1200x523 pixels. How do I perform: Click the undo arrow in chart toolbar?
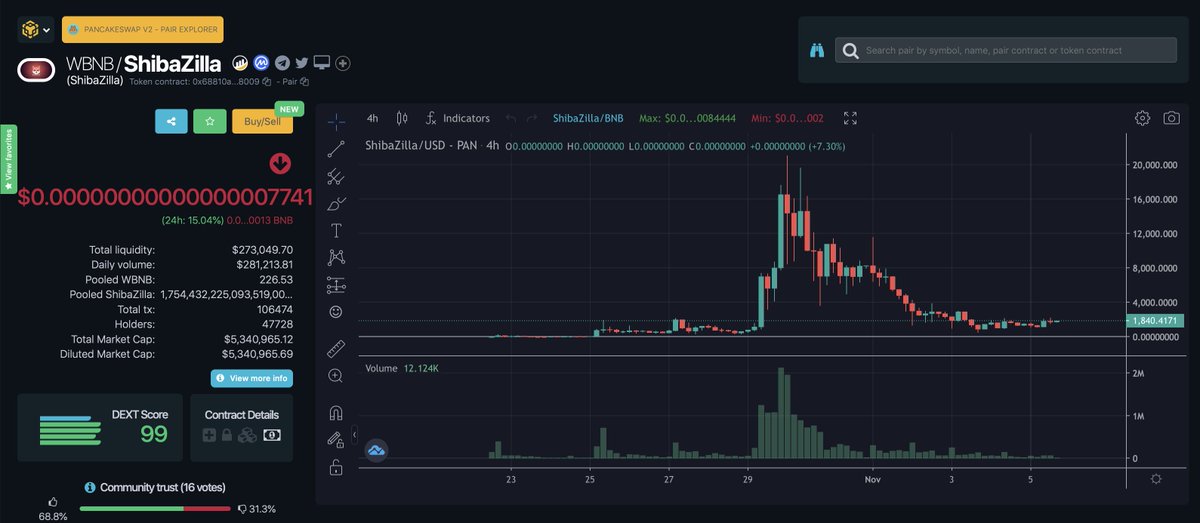pyautogui.click(x=511, y=118)
